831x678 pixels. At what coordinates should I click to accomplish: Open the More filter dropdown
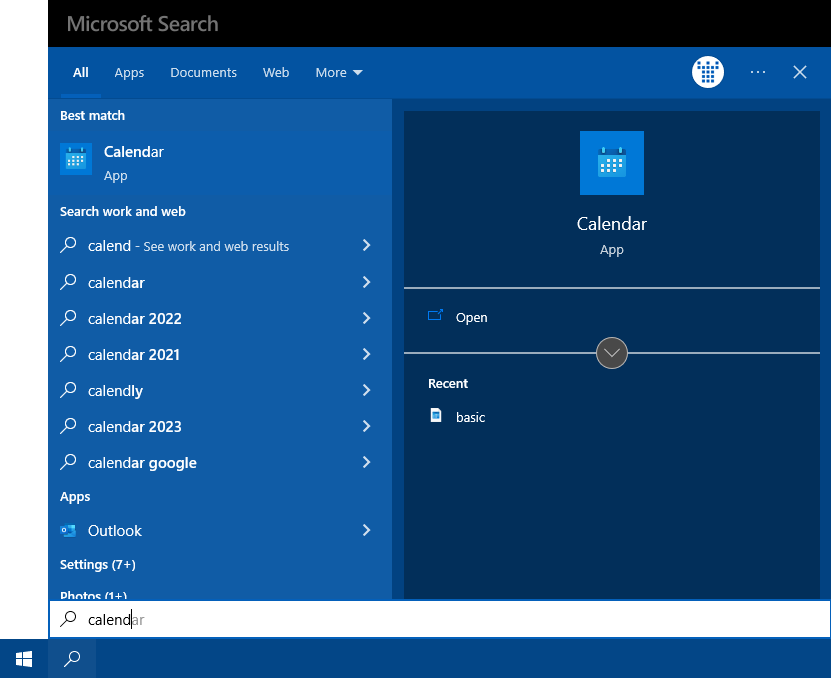pyautogui.click(x=339, y=73)
